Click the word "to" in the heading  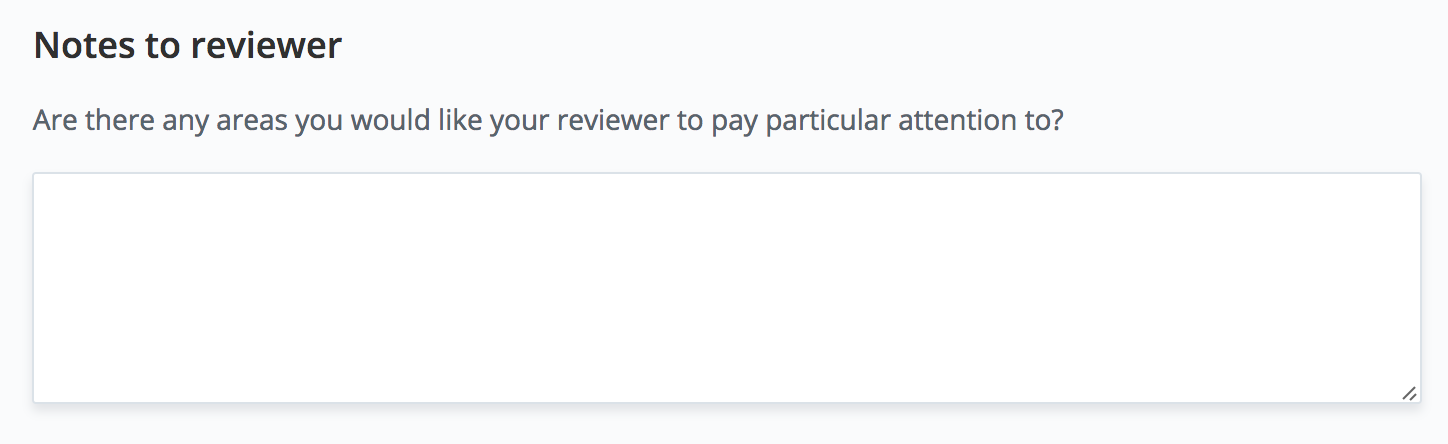click(x=159, y=46)
